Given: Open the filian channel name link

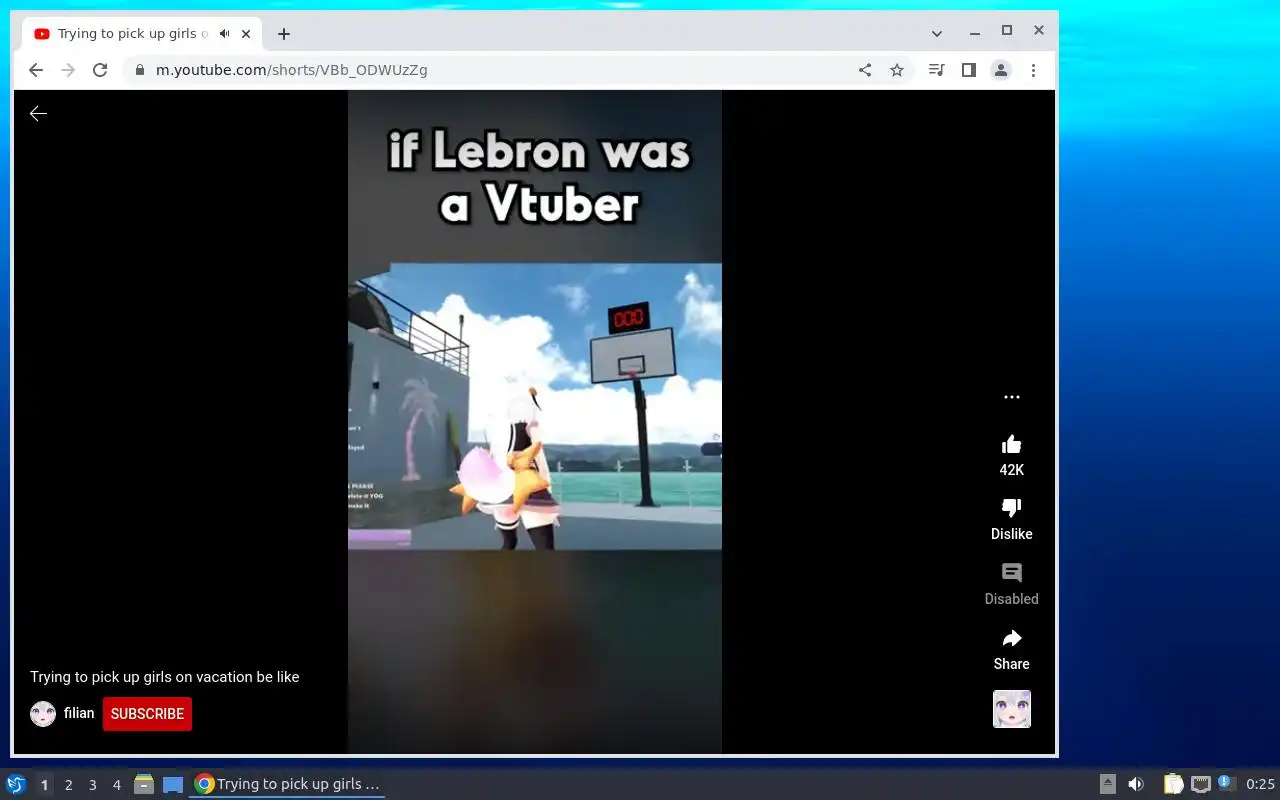Looking at the screenshot, I should point(79,713).
